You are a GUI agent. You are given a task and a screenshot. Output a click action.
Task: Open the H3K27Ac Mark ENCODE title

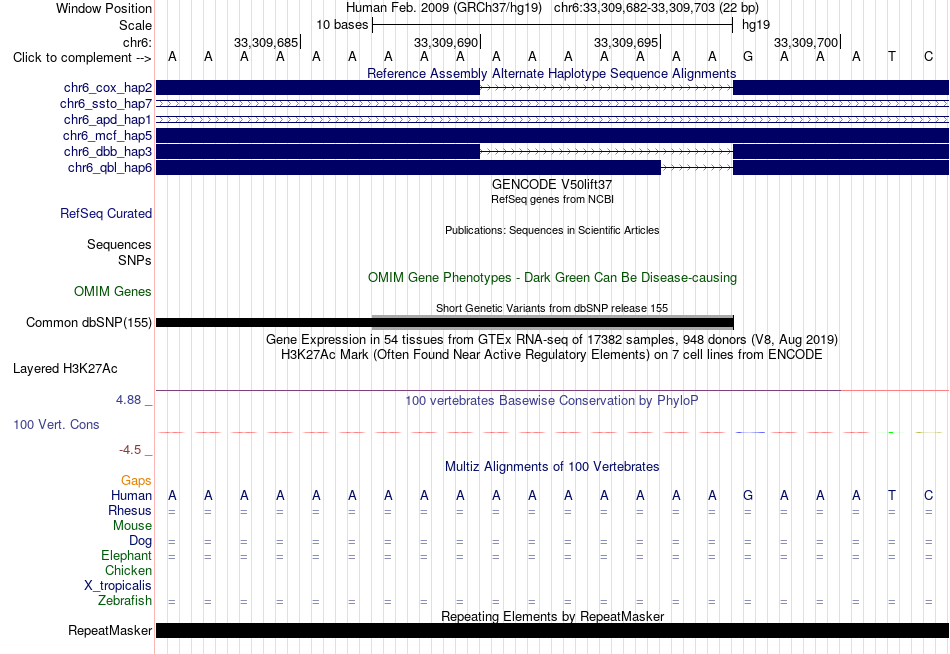551,355
